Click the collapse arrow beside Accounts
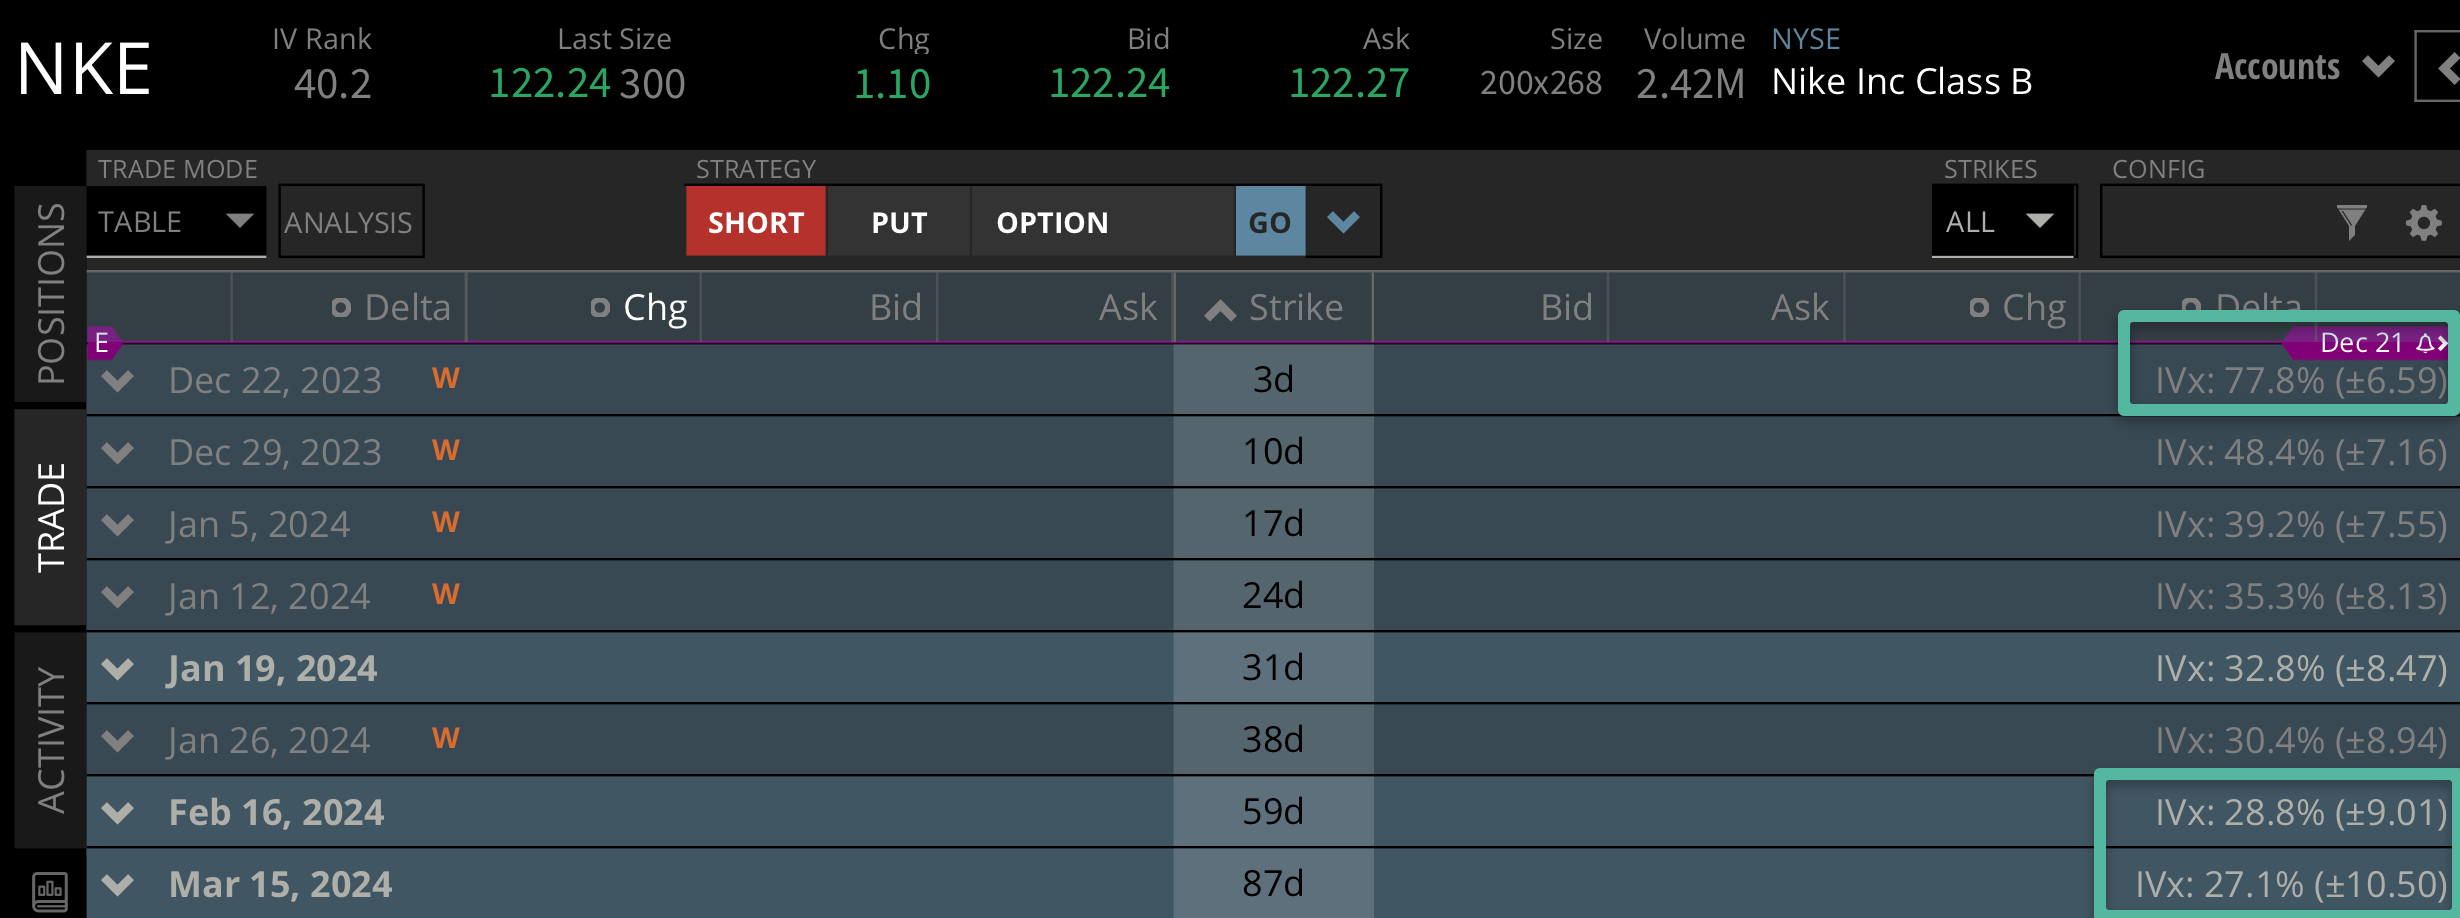Image resolution: width=2460 pixels, height=918 pixels. [x=2444, y=67]
